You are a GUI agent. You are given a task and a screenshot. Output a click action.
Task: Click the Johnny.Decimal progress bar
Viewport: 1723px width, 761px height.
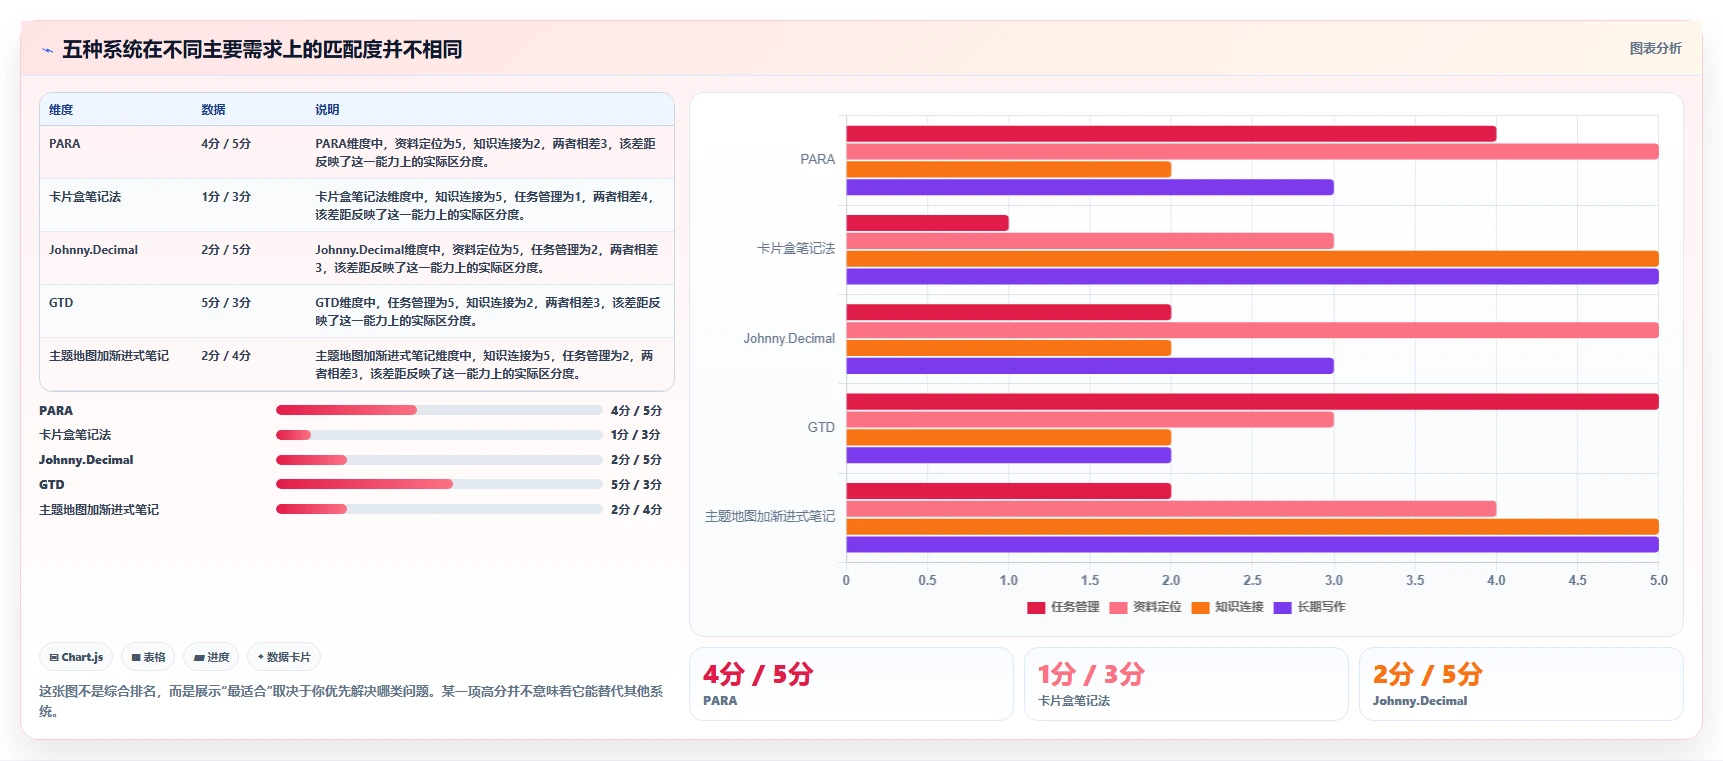click(439, 460)
